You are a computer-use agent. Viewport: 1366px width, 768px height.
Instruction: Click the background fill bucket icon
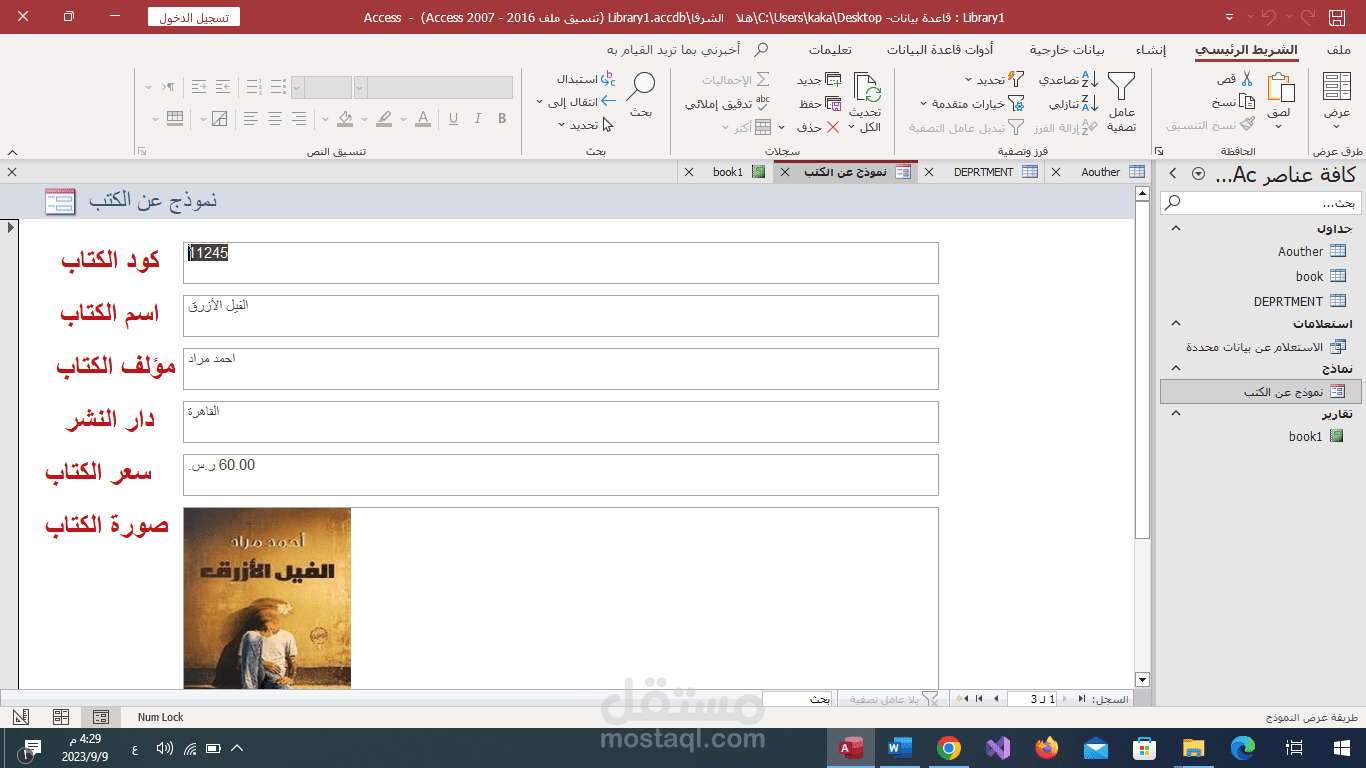[345, 119]
